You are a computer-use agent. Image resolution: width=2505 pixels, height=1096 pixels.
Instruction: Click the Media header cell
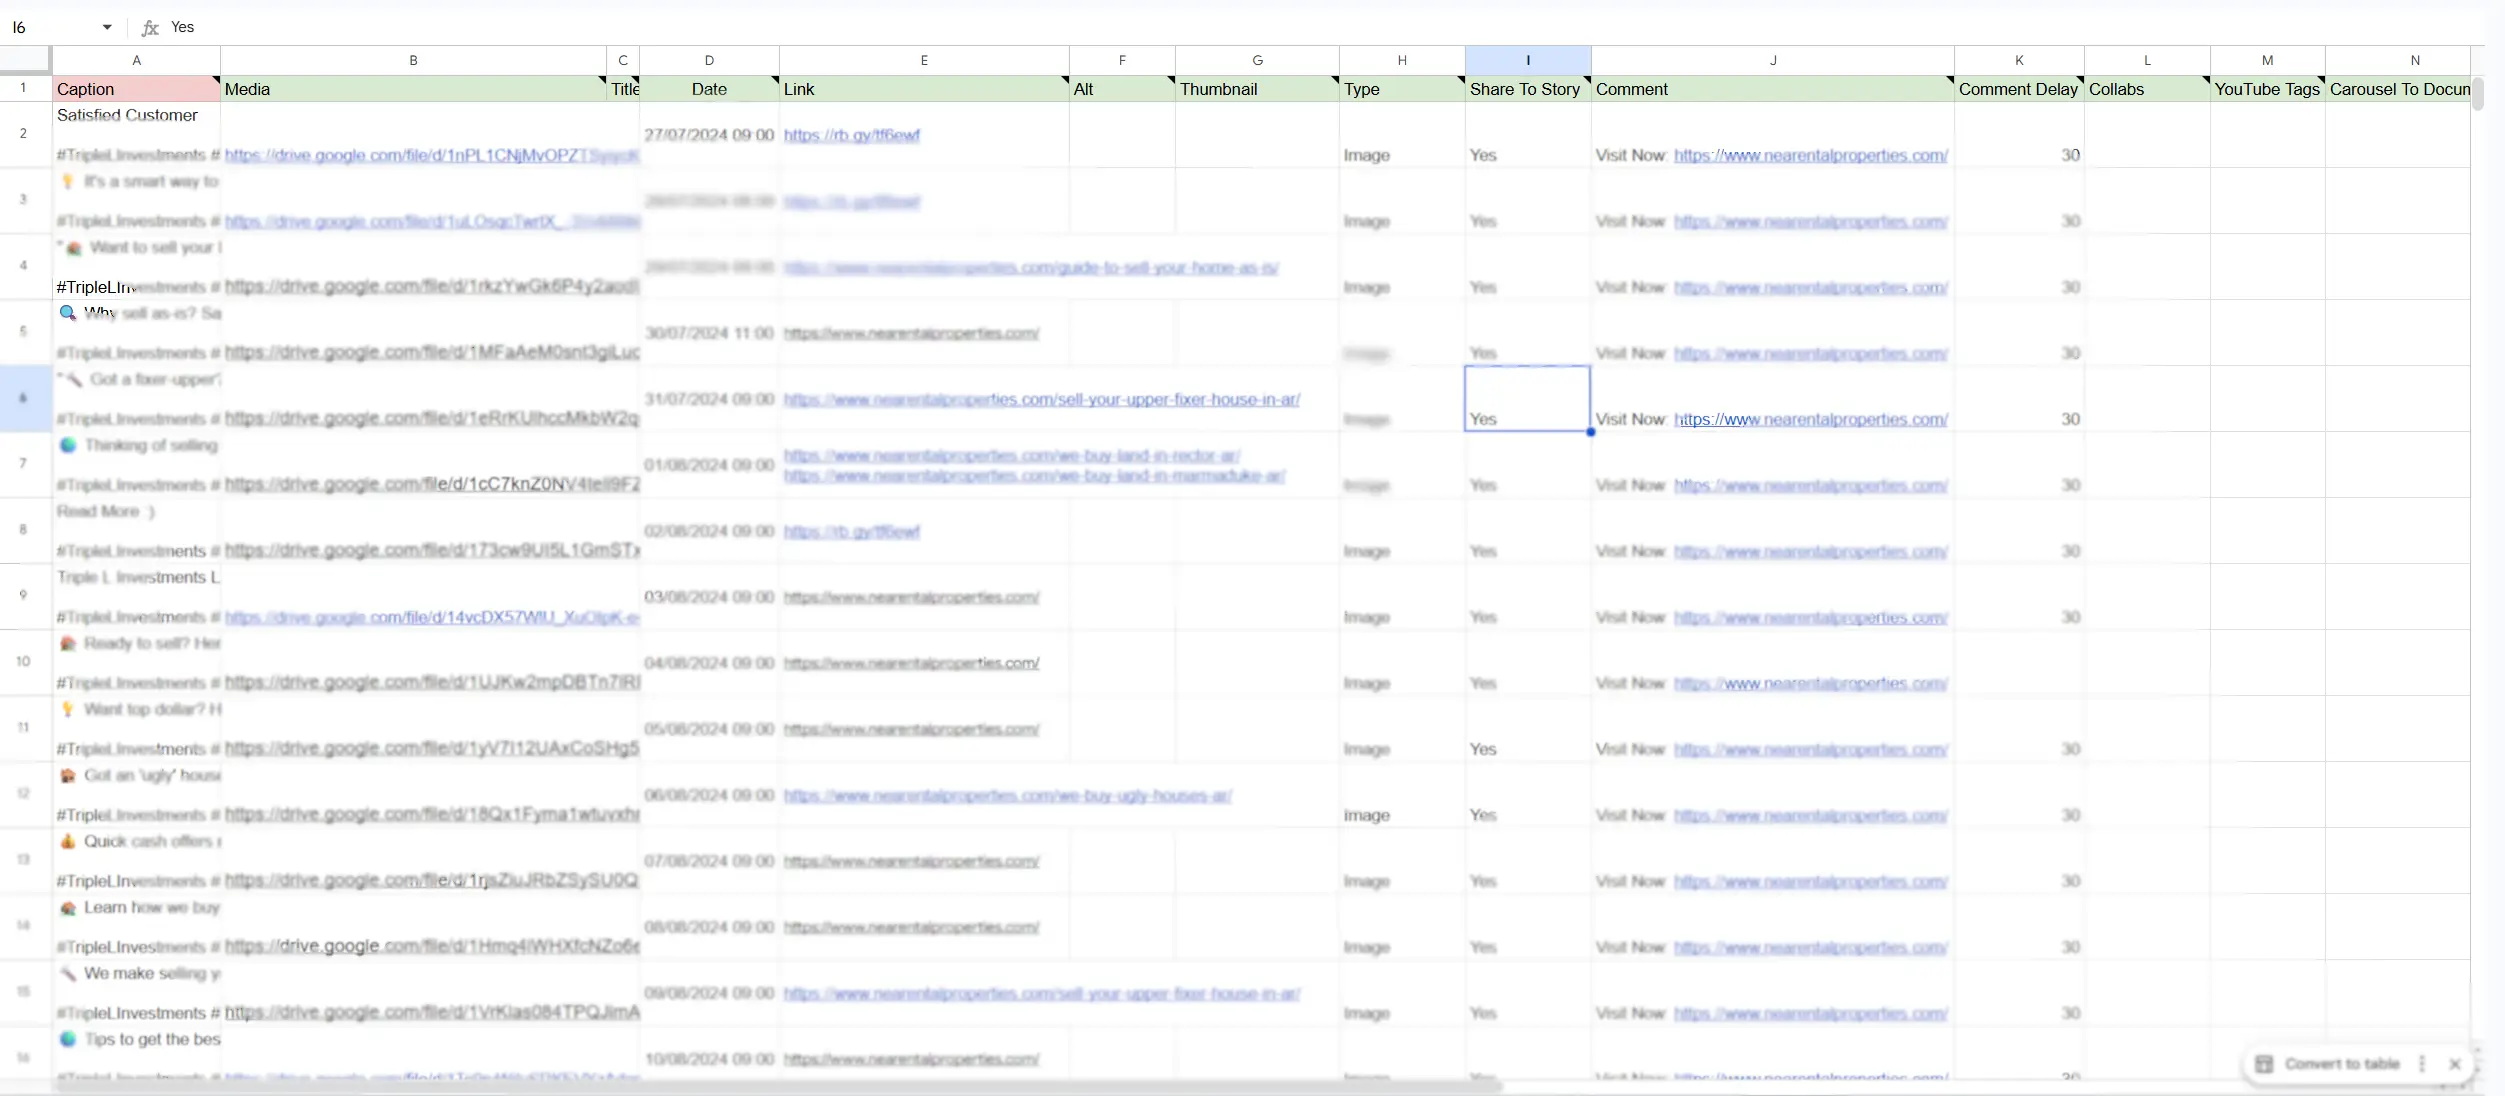[x=413, y=89]
